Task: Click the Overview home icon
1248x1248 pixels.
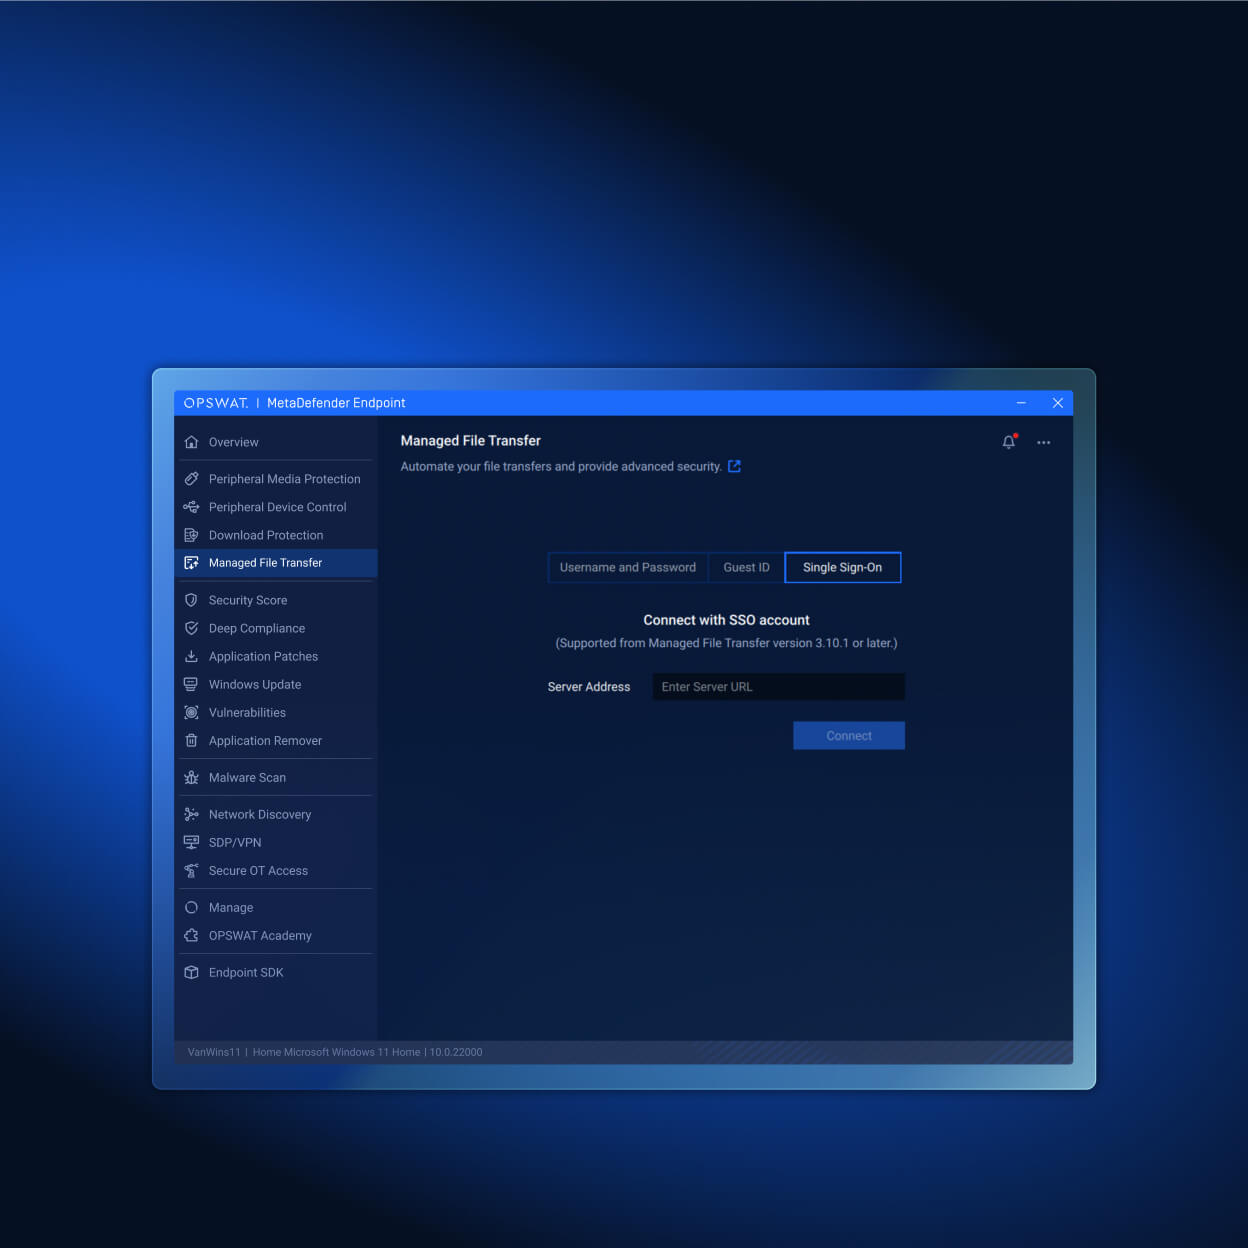Action: point(191,442)
